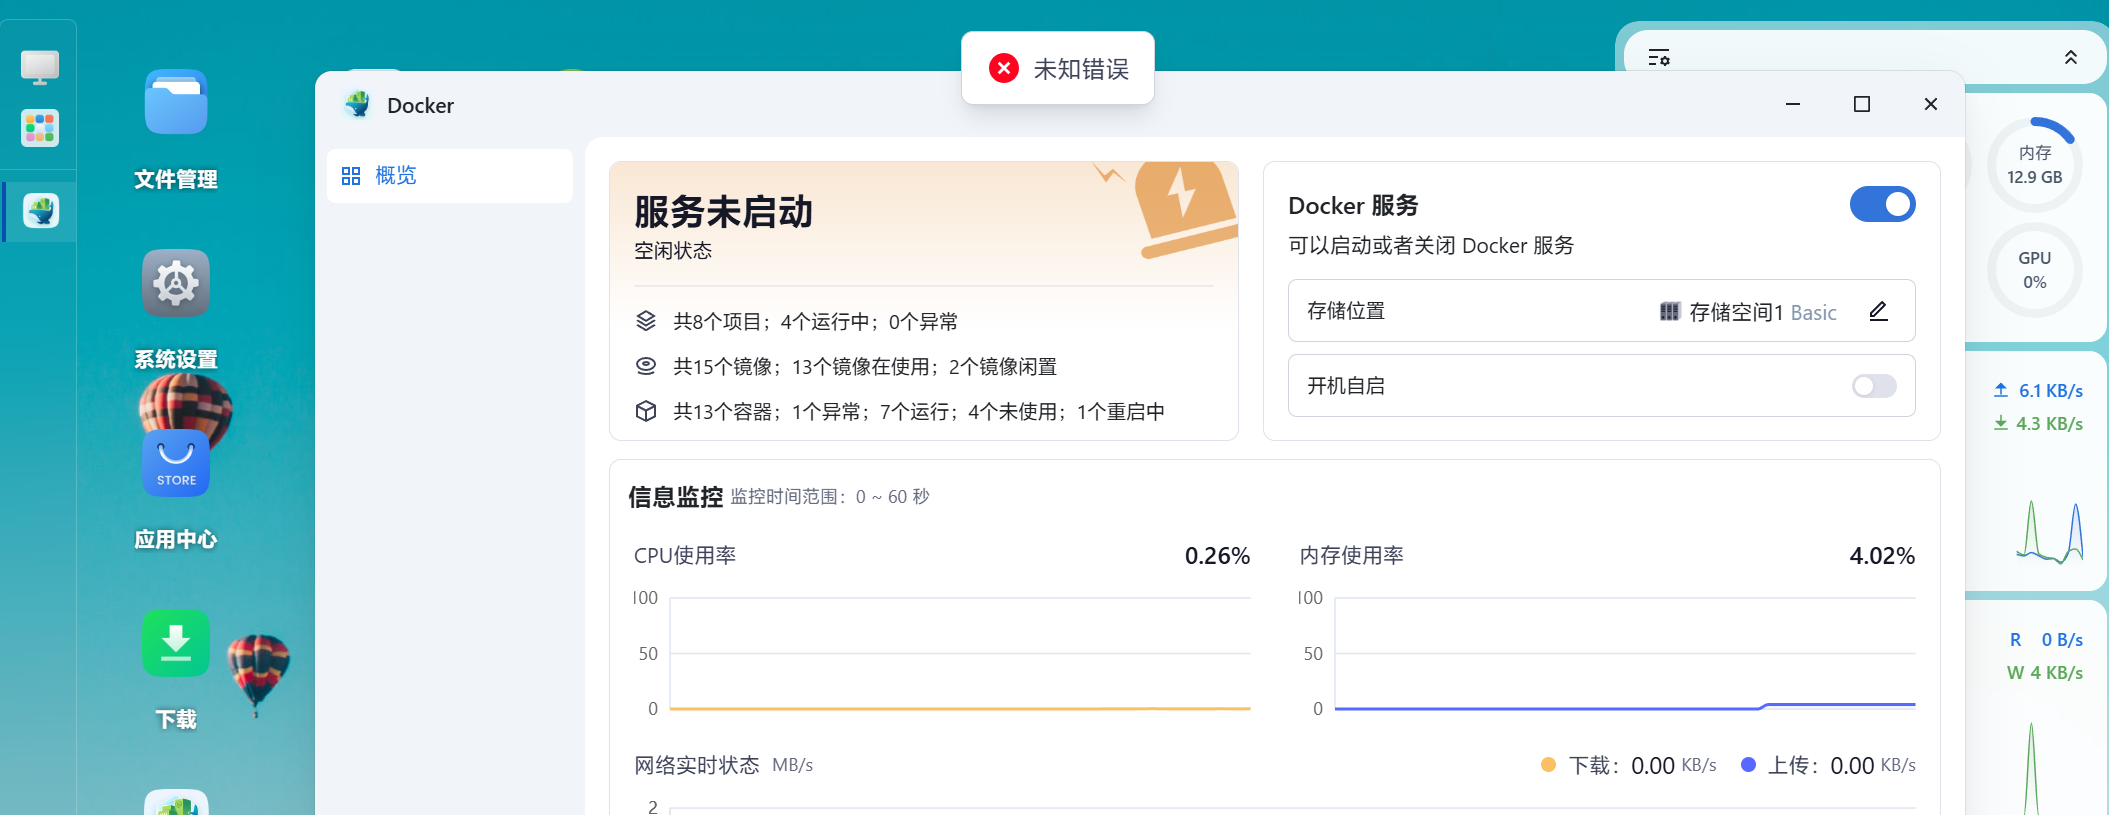Collapse the monitor widget with double chevron
The image size is (2109, 815).
[2071, 57]
